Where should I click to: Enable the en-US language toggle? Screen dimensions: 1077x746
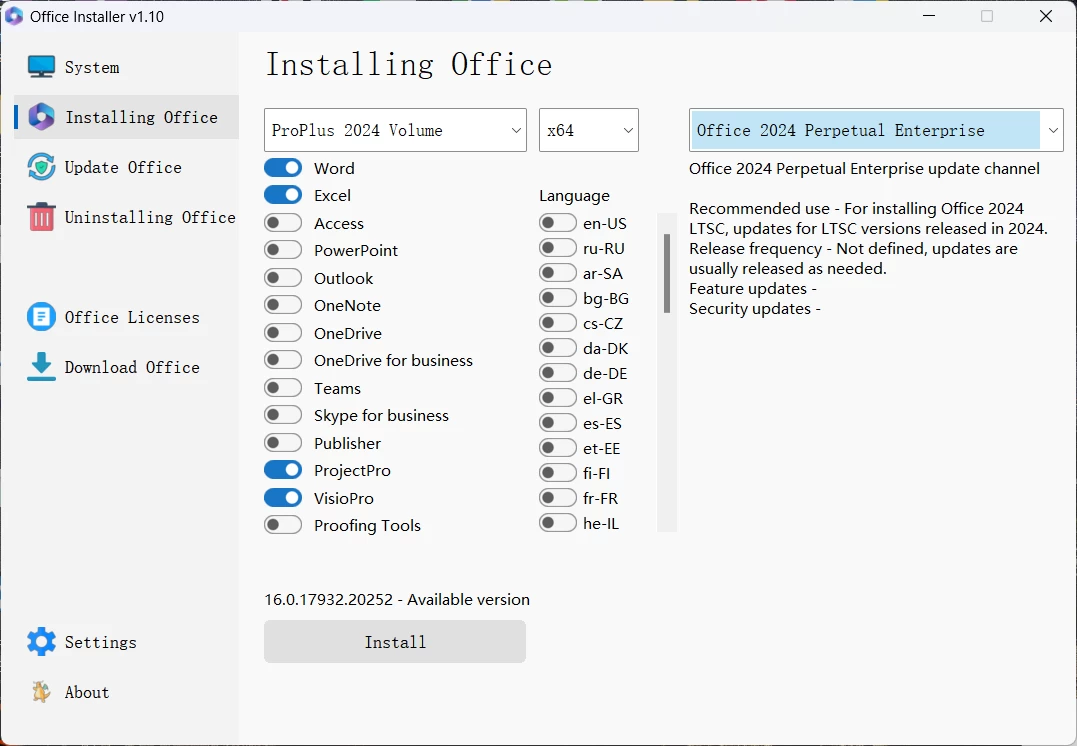click(x=558, y=223)
